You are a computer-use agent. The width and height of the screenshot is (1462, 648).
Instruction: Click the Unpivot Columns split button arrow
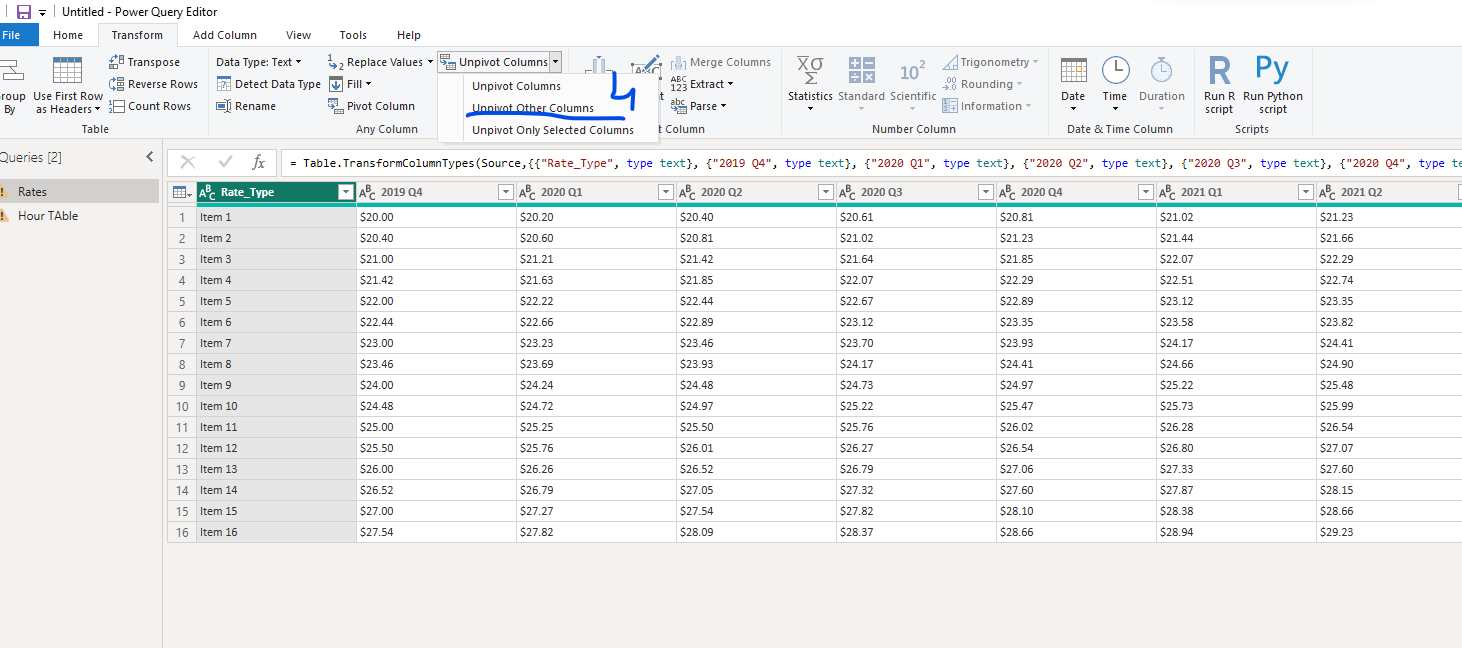[555, 62]
